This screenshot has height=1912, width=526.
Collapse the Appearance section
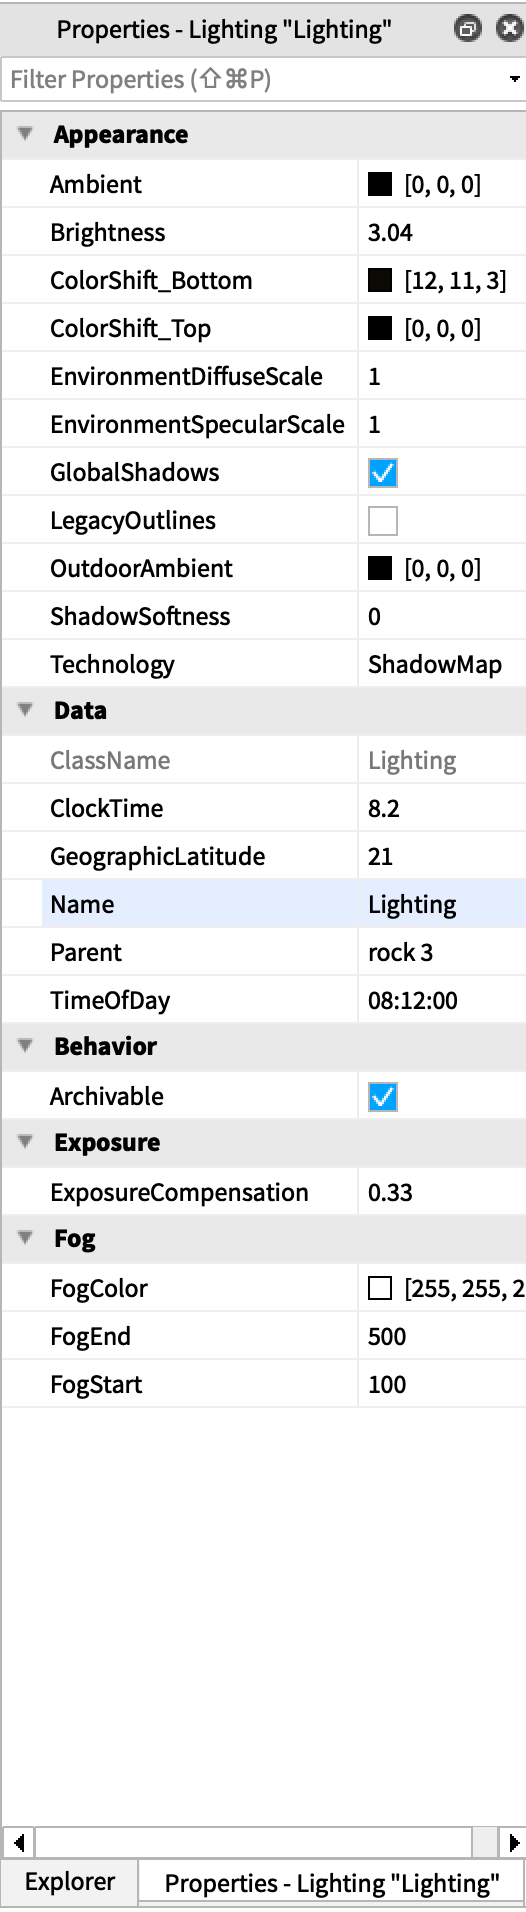(x=26, y=134)
